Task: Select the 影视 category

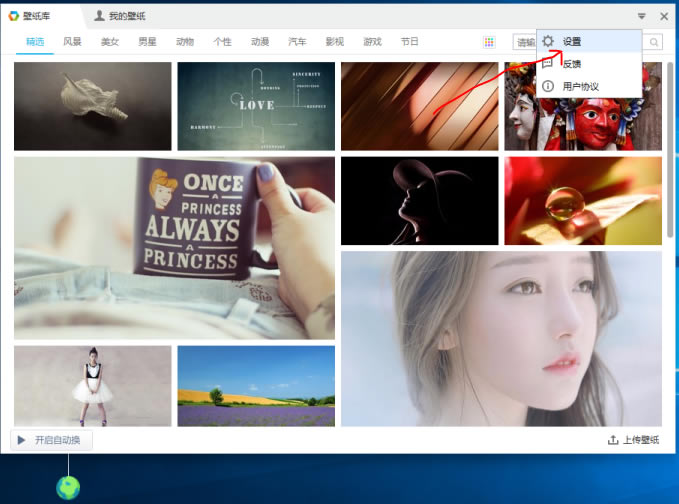Action: [x=335, y=42]
